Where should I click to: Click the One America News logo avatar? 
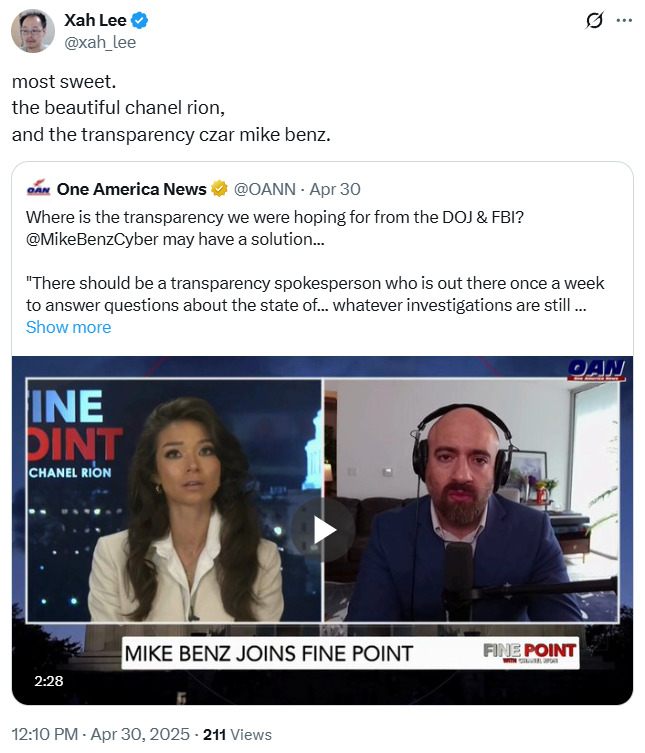click(38, 189)
